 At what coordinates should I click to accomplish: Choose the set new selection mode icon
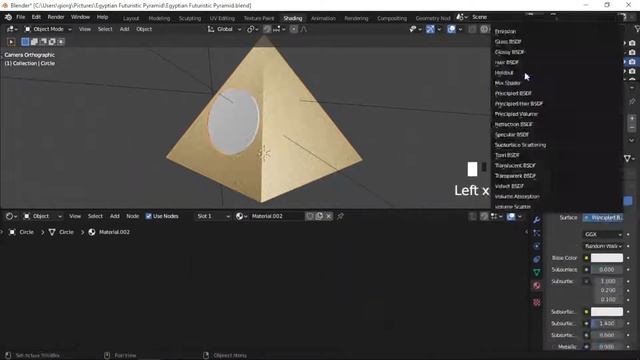coord(25,42)
